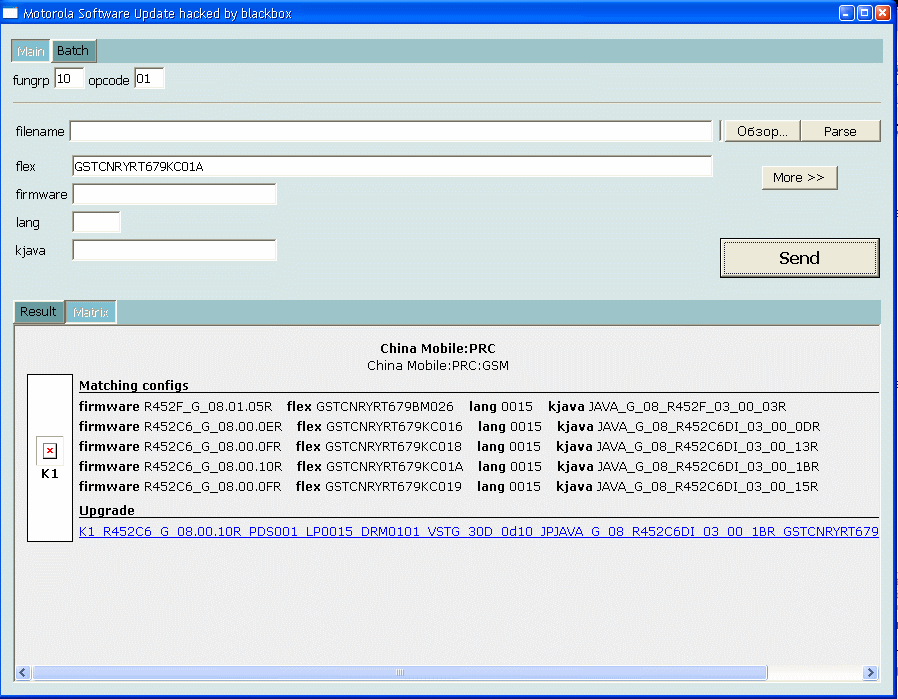The image size is (898, 699).
Task: Open the Batch tab
Action: tap(73, 51)
